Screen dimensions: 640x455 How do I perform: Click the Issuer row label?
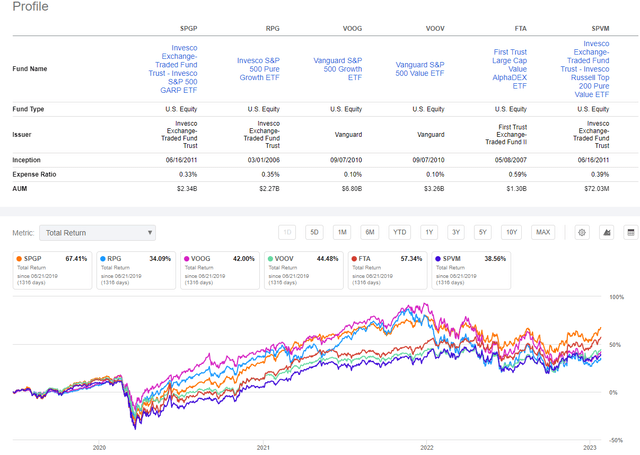[x=22, y=135]
